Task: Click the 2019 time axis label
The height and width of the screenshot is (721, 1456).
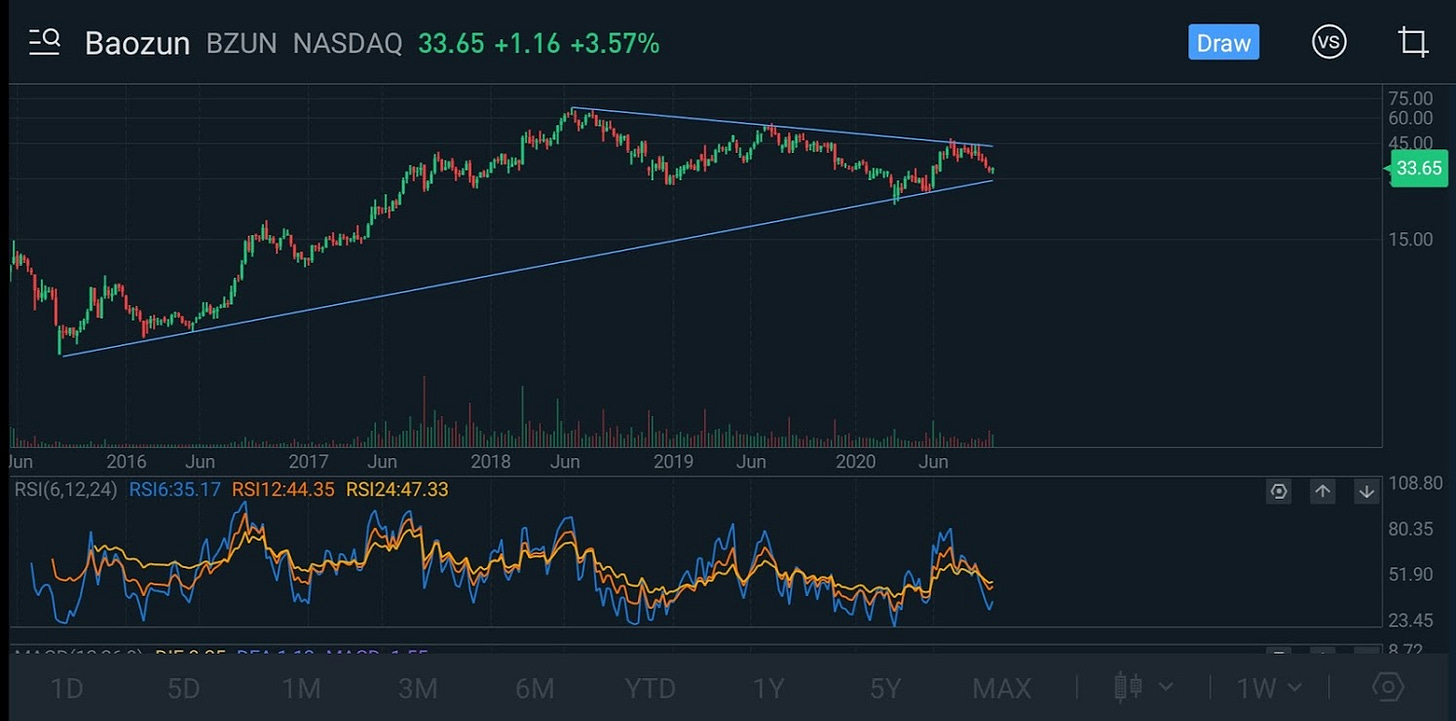Action: click(673, 462)
